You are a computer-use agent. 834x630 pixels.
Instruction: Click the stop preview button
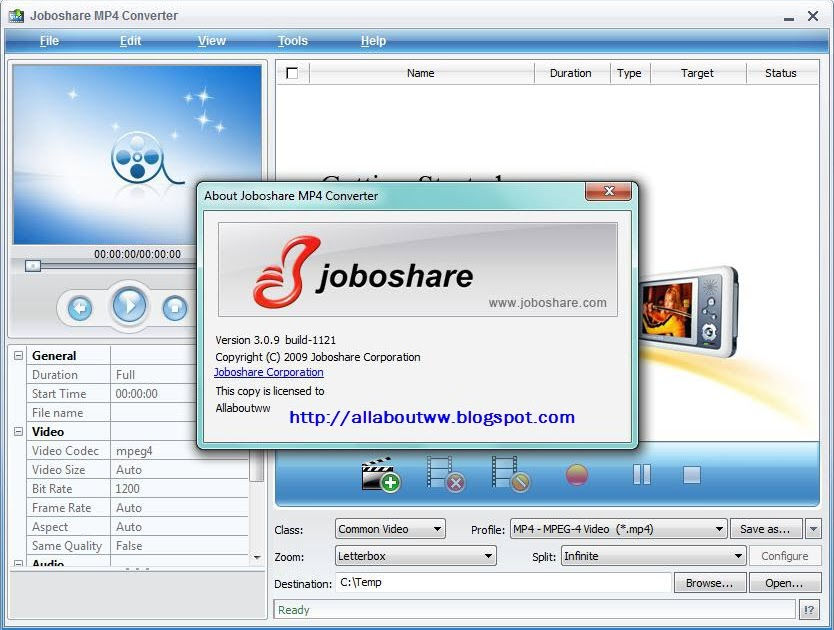176,308
